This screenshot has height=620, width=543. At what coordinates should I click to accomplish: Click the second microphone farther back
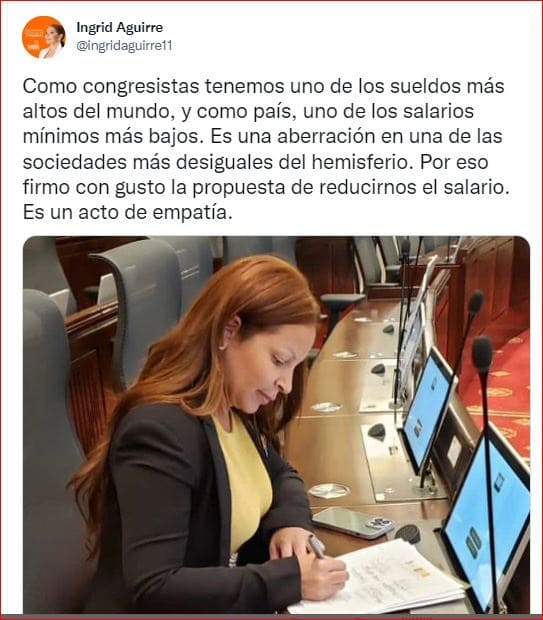476,301
